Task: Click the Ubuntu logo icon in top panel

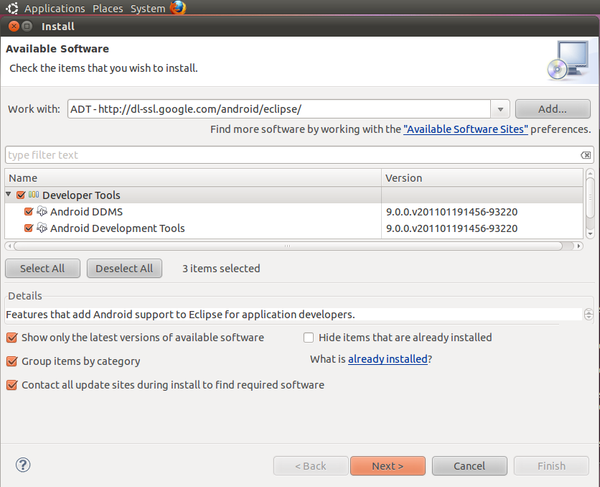Action: click(12, 8)
